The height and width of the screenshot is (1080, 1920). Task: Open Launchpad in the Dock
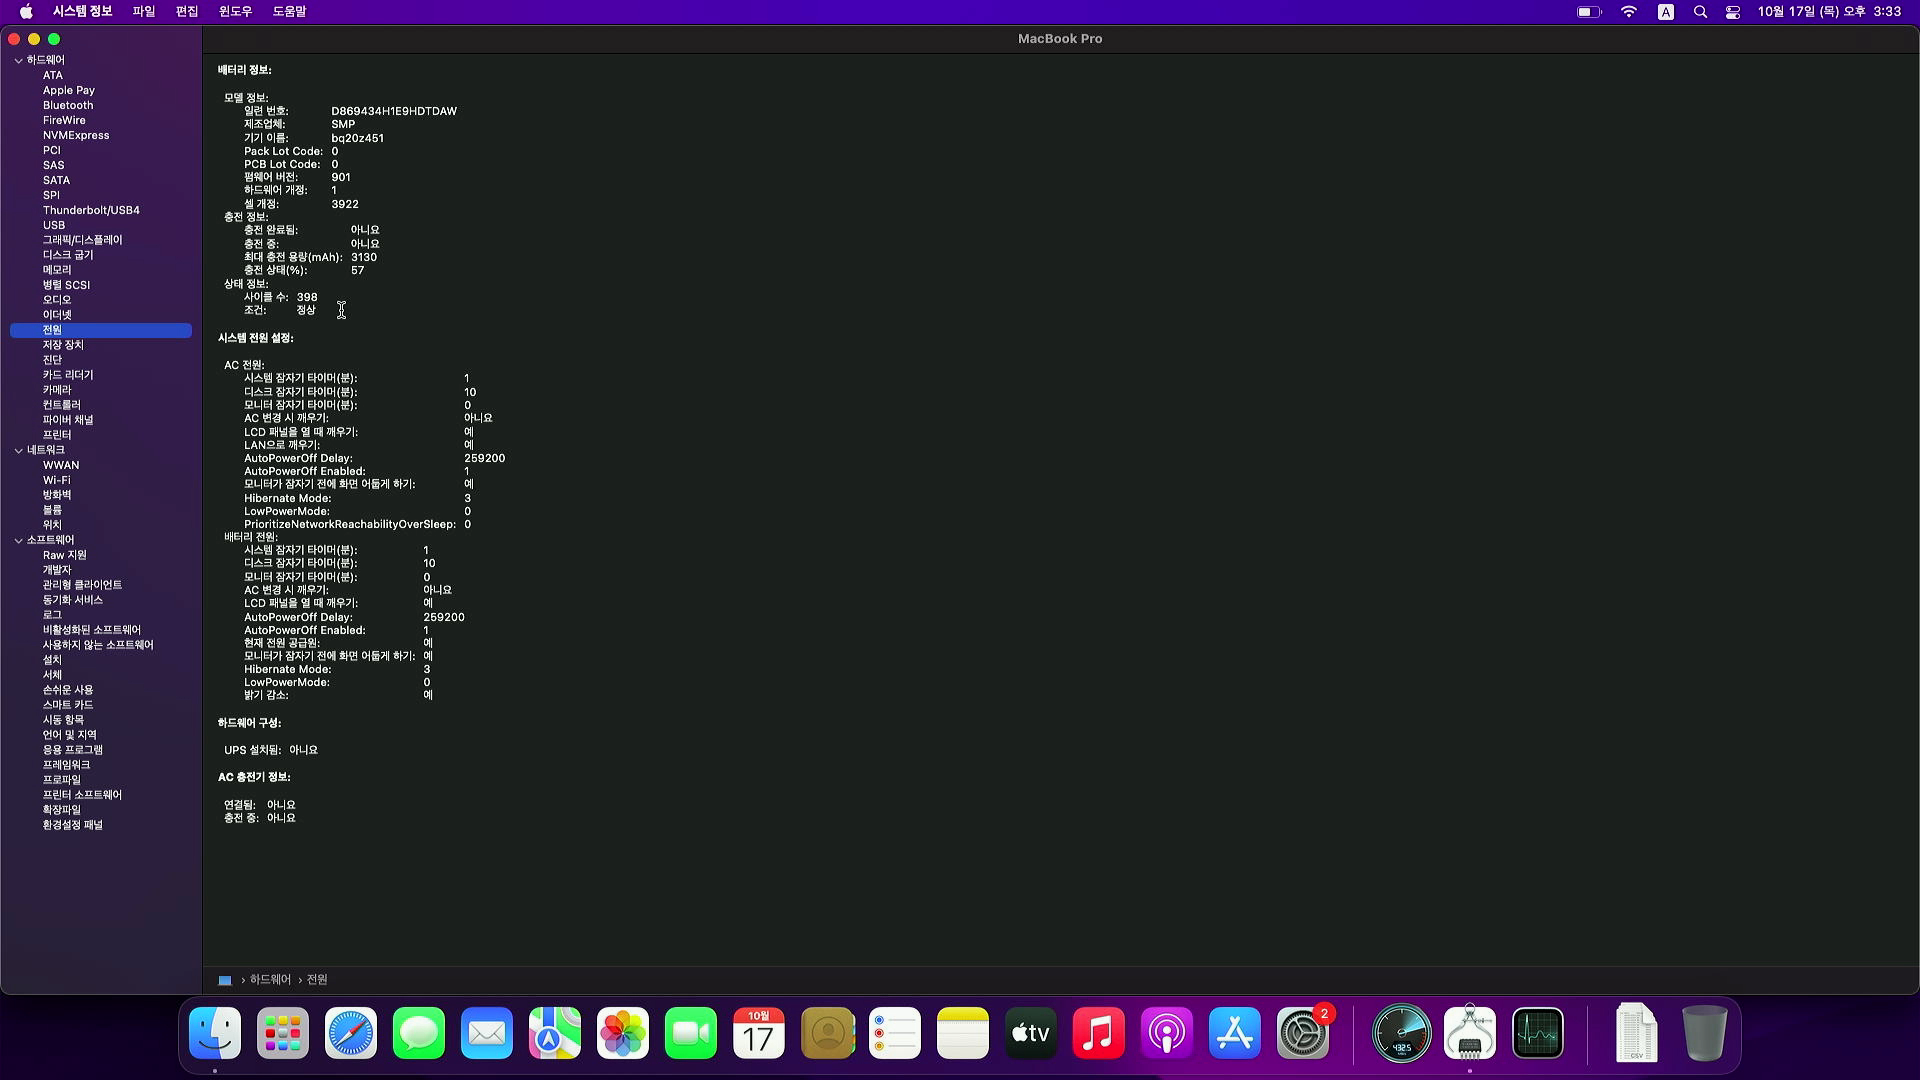click(x=283, y=1033)
